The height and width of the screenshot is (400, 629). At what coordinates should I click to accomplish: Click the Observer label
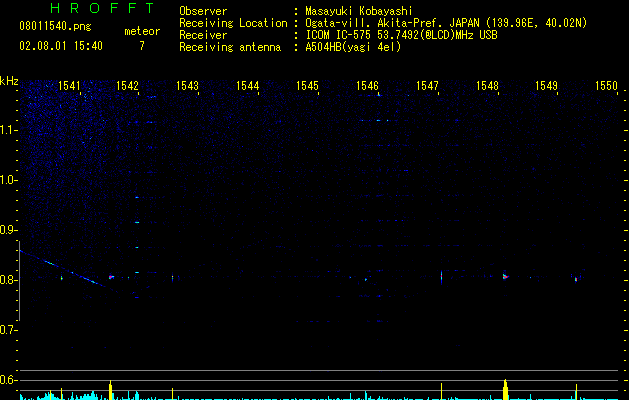[203, 11]
